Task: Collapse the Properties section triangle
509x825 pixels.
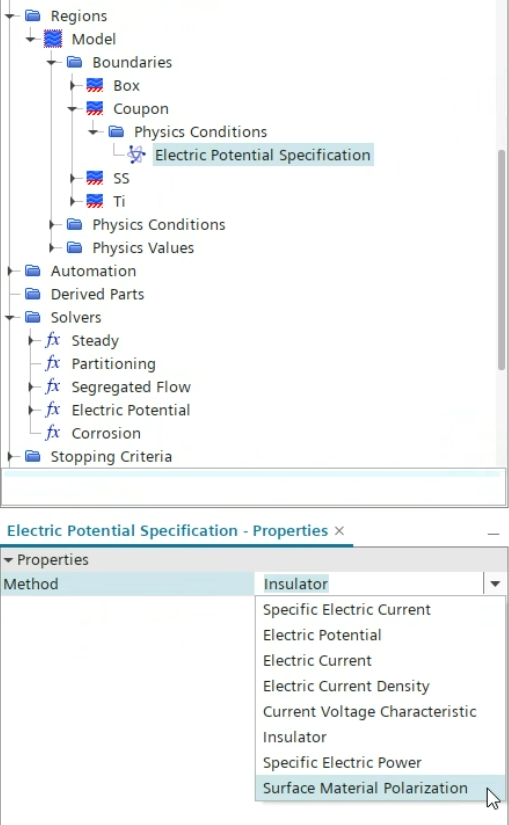Action: click(8, 560)
